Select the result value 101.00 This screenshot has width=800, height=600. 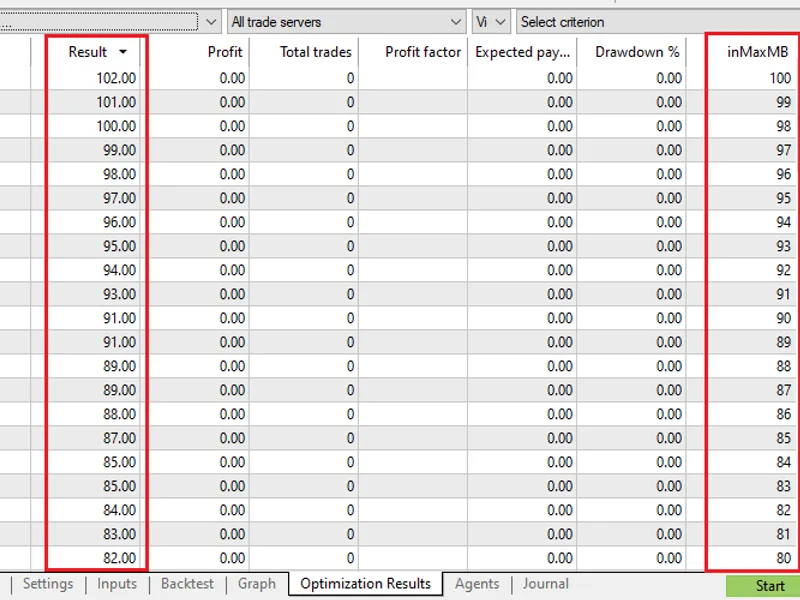tap(116, 102)
